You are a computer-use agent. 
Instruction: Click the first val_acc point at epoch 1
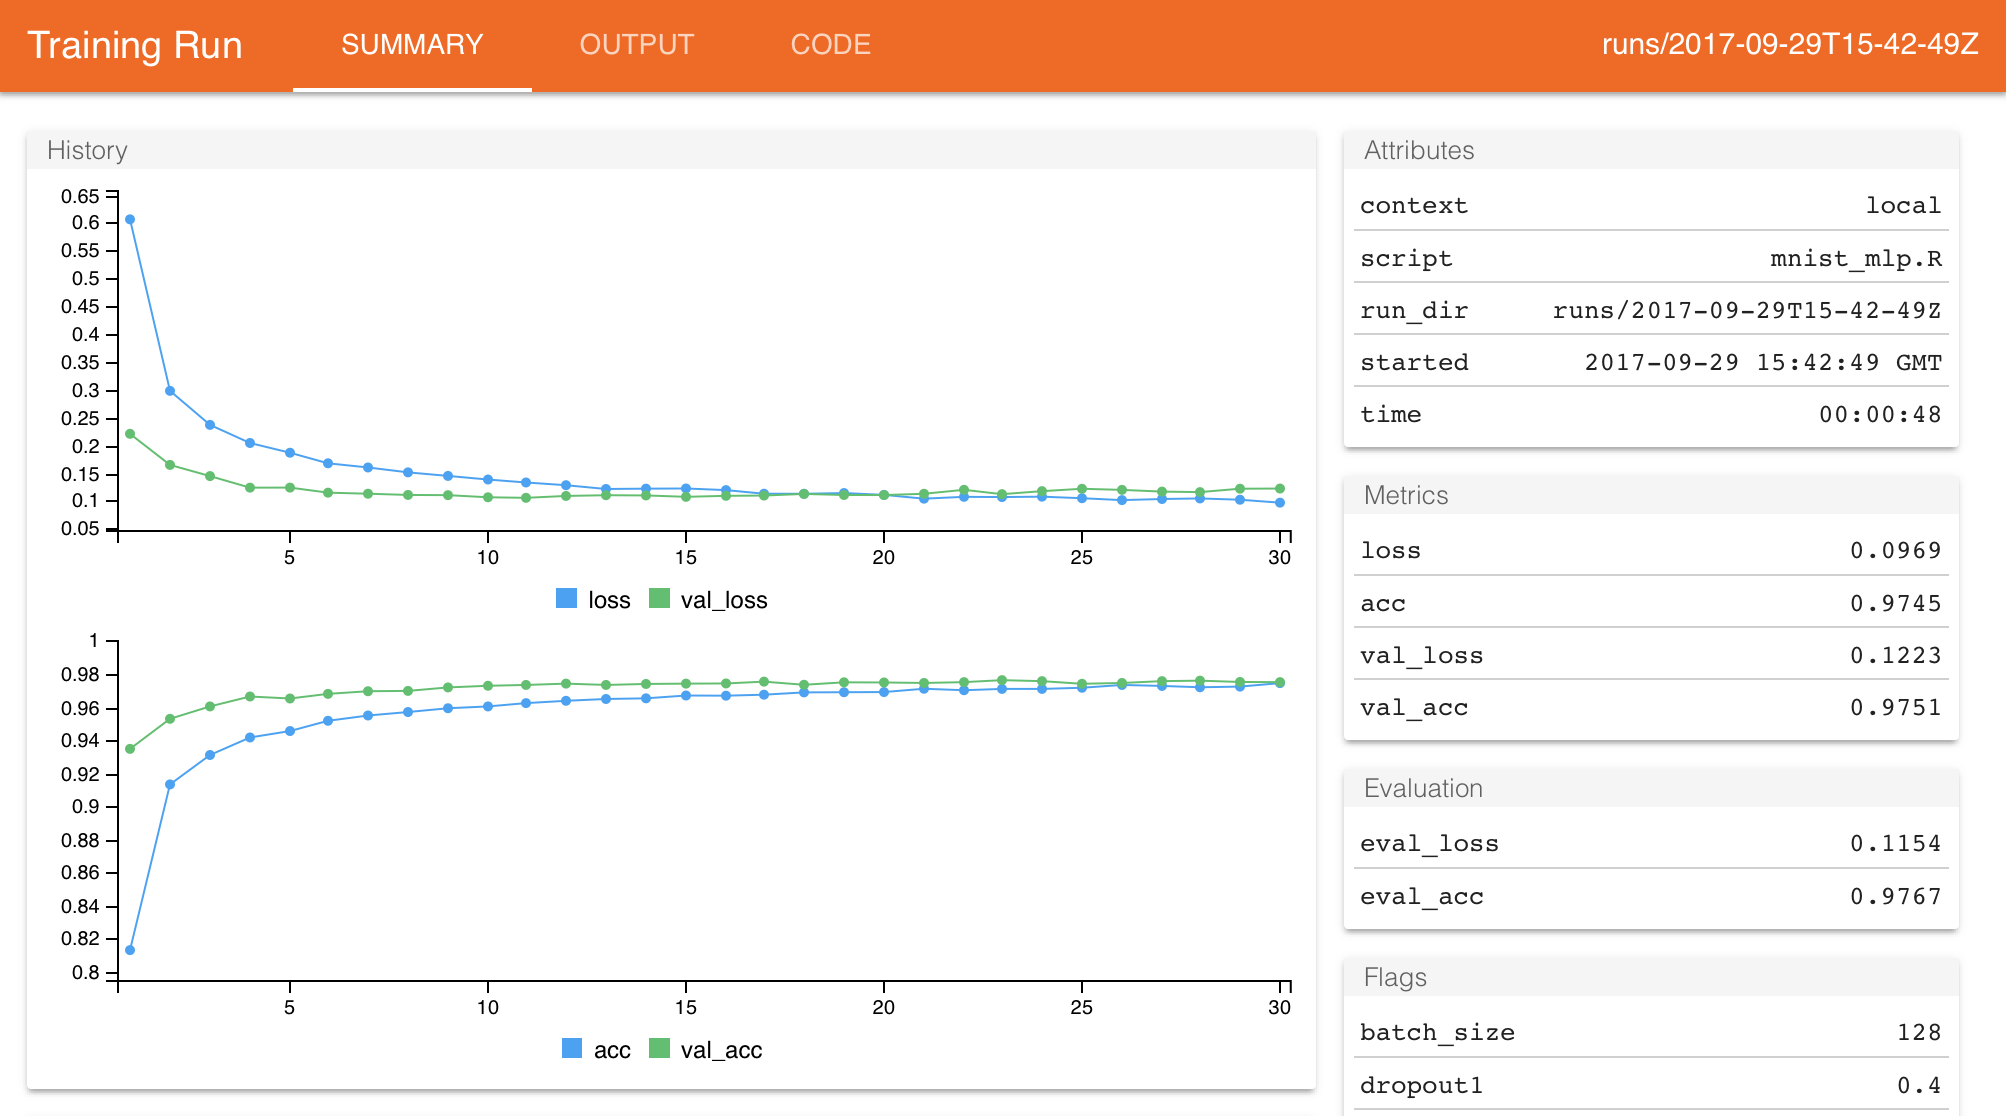[130, 749]
